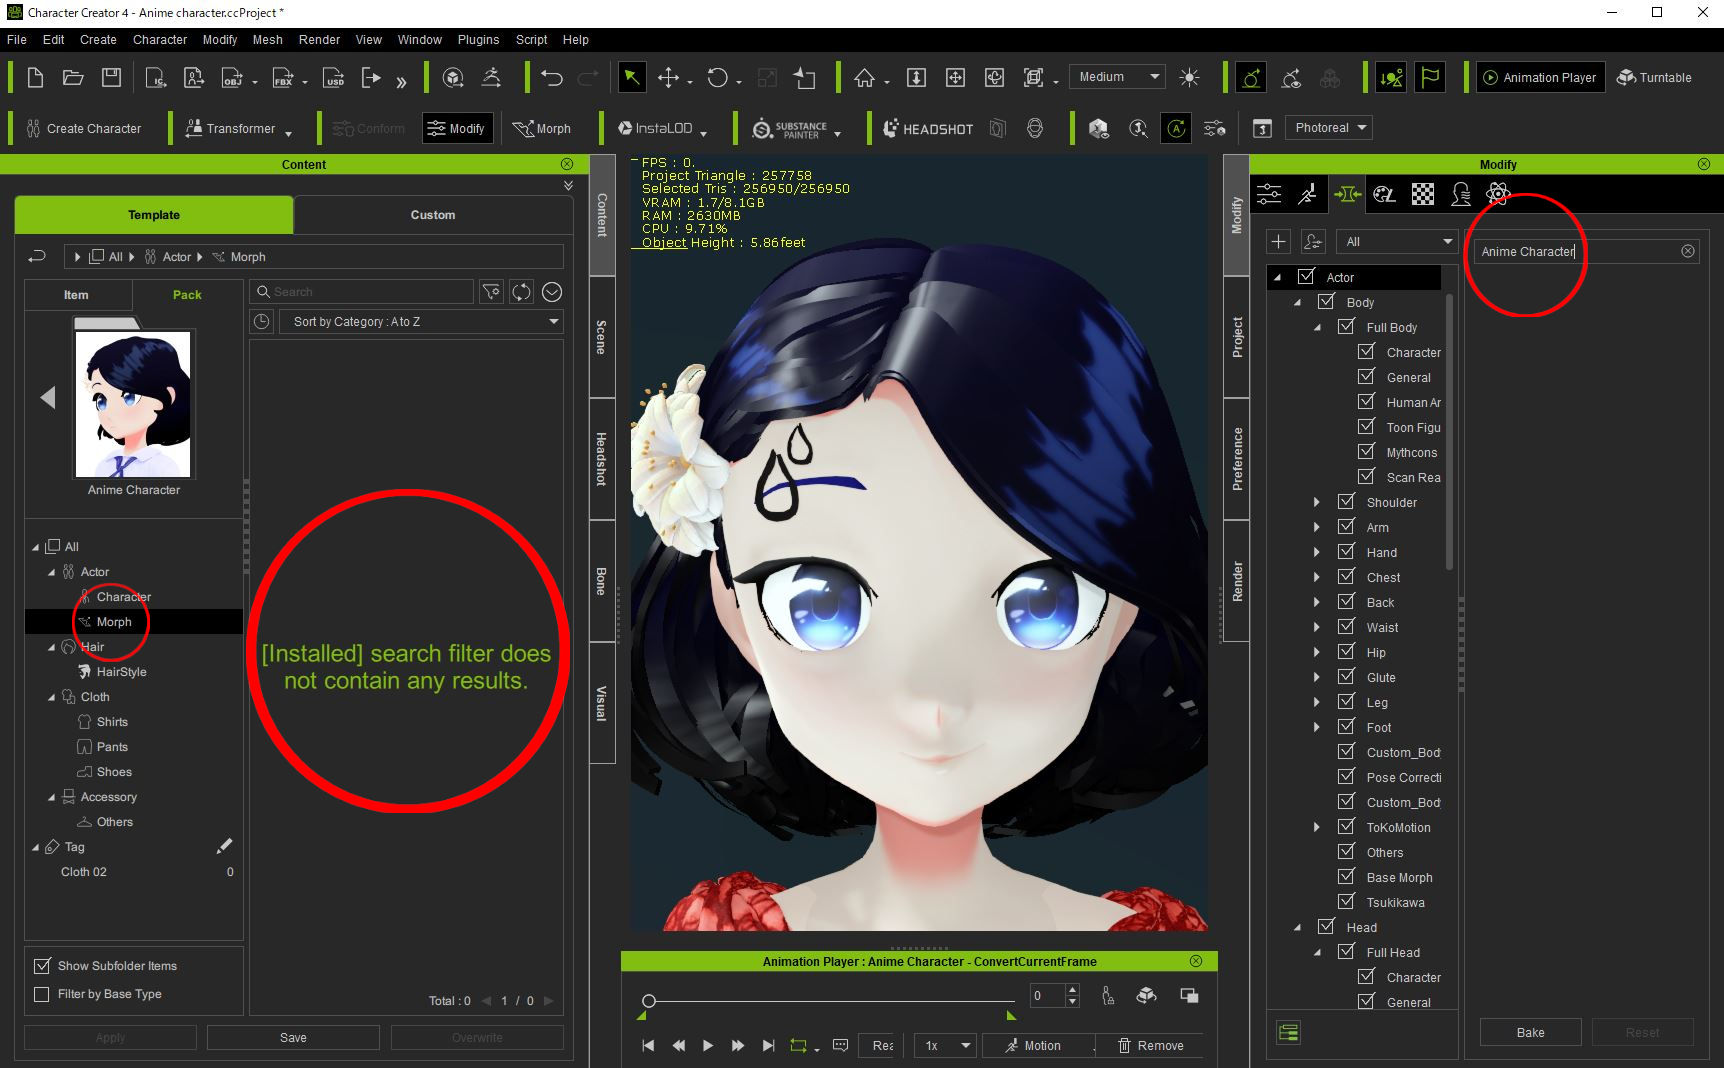Open InstaLOD tool
This screenshot has height=1068, width=1724.
(656, 129)
